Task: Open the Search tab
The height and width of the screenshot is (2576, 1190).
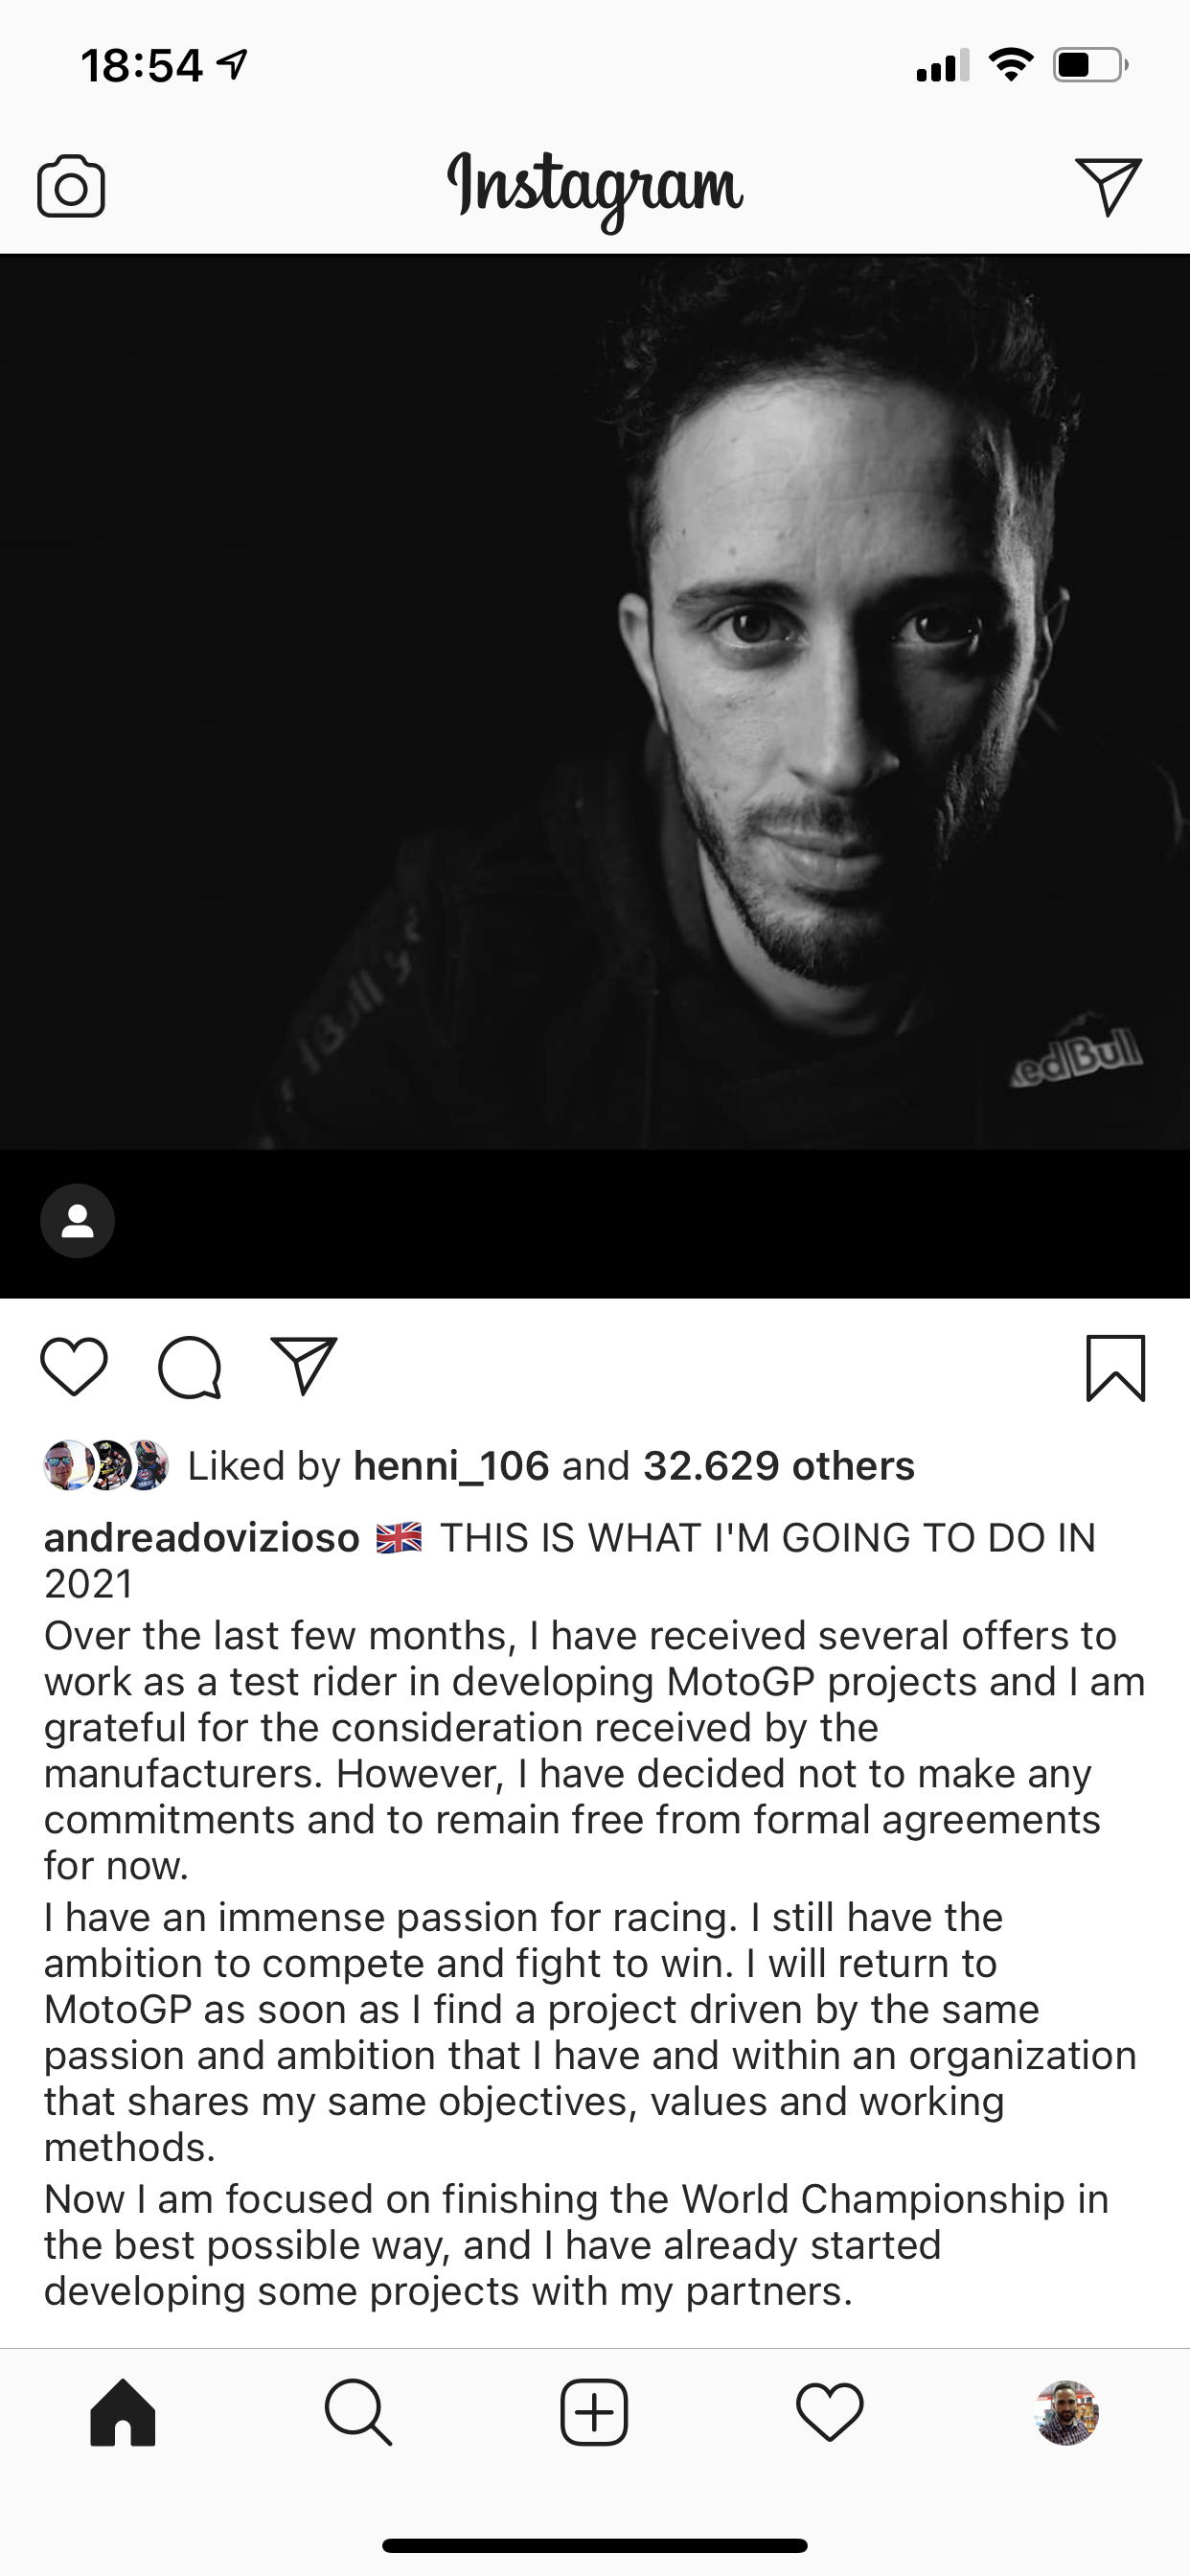Action: (358, 2412)
